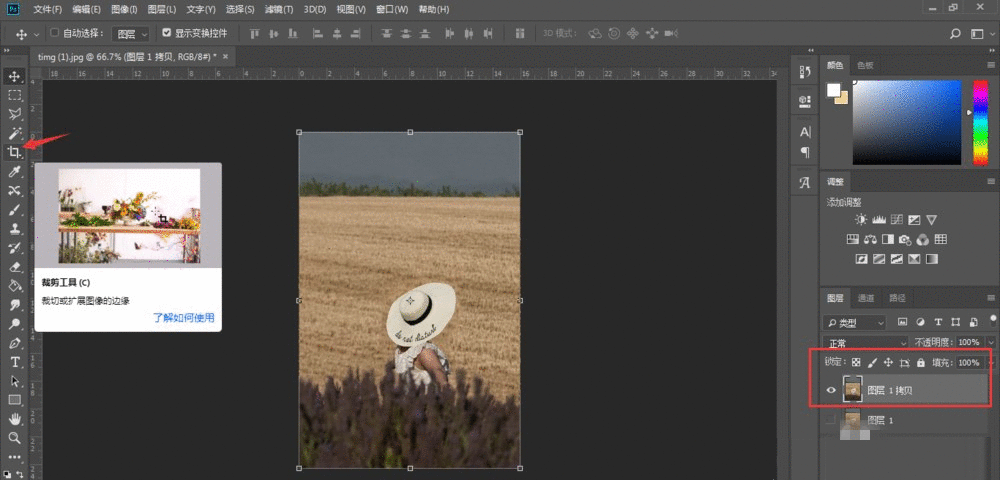Screen dimensions: 1000x480
Task: Choose the Pen tool
Action: point(15,343)
